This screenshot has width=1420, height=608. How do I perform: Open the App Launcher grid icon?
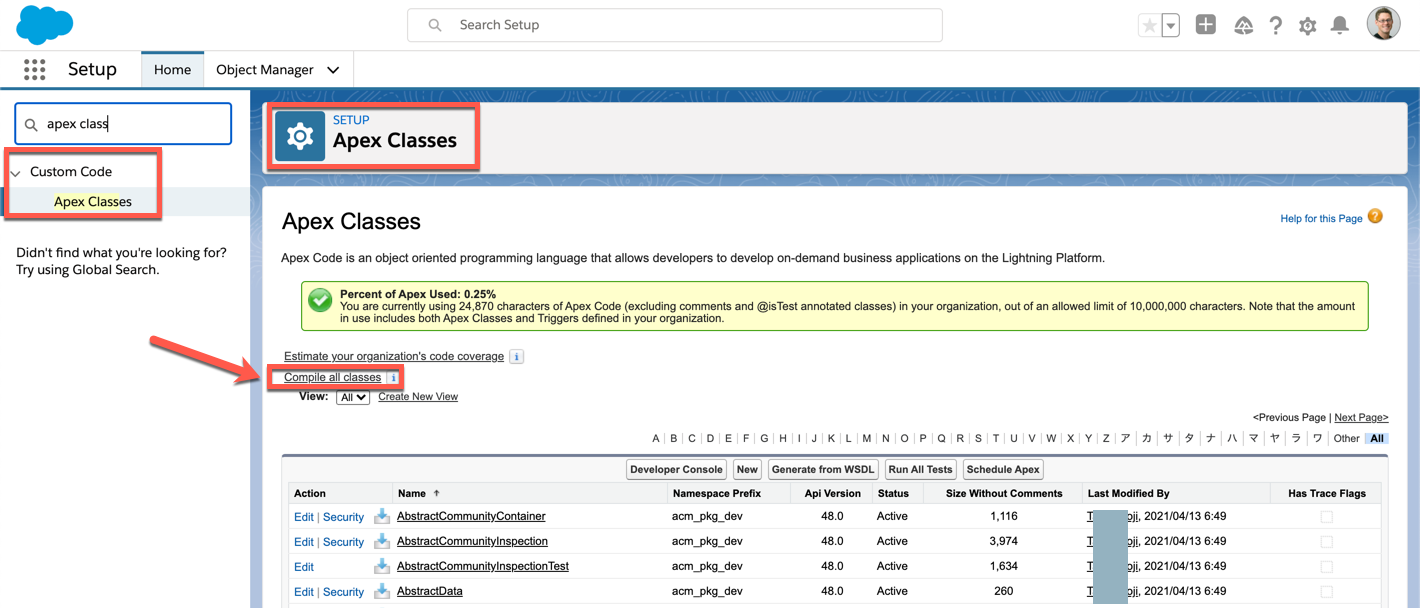pyautogui.click(x=35, y=69)
